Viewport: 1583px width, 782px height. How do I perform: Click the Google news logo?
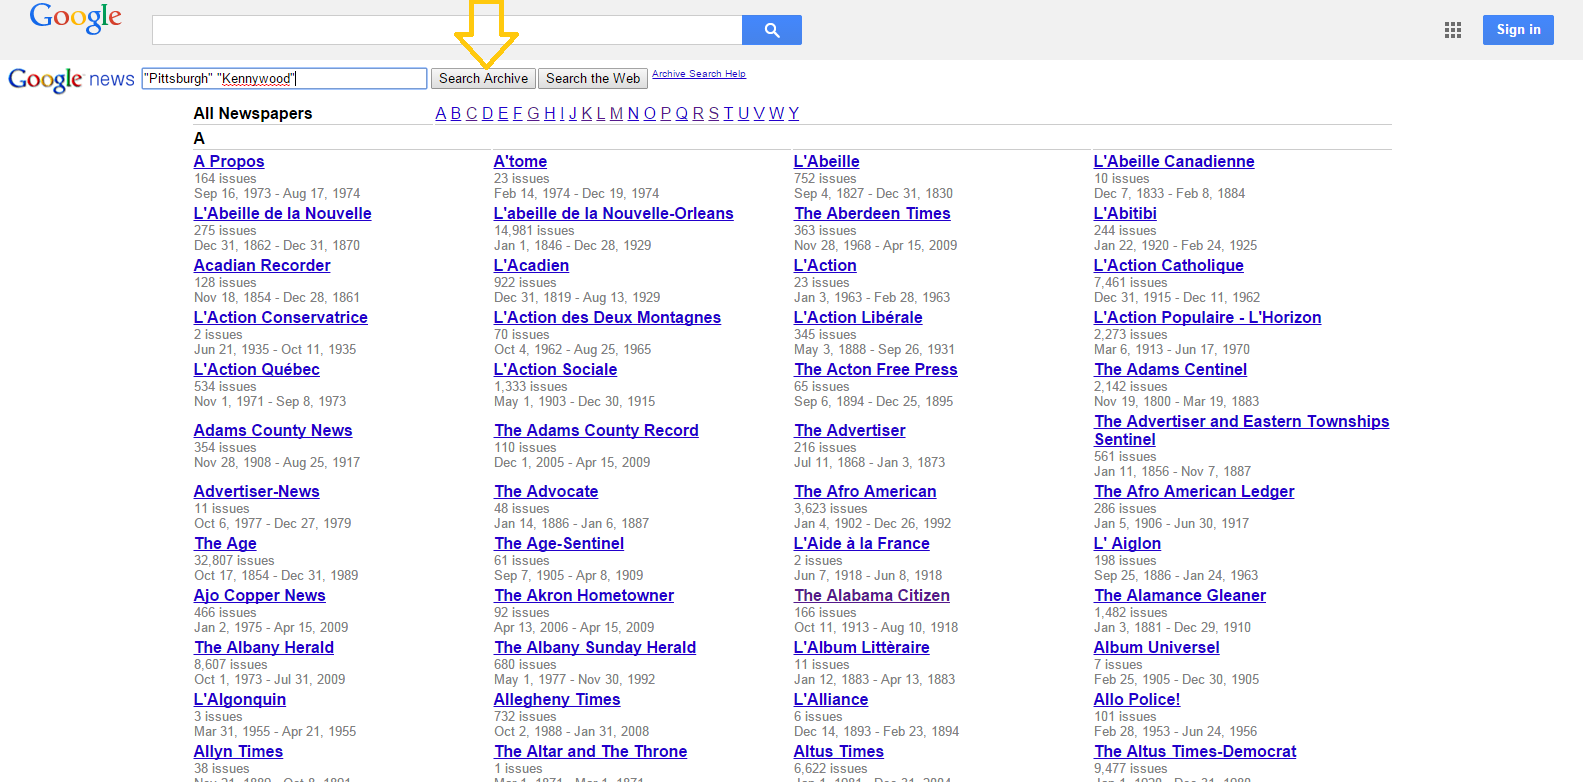coord(71,79)
